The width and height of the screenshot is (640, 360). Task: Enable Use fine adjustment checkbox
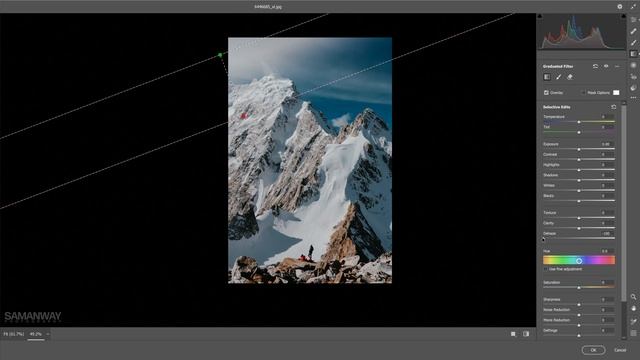[x=546, y=269]
